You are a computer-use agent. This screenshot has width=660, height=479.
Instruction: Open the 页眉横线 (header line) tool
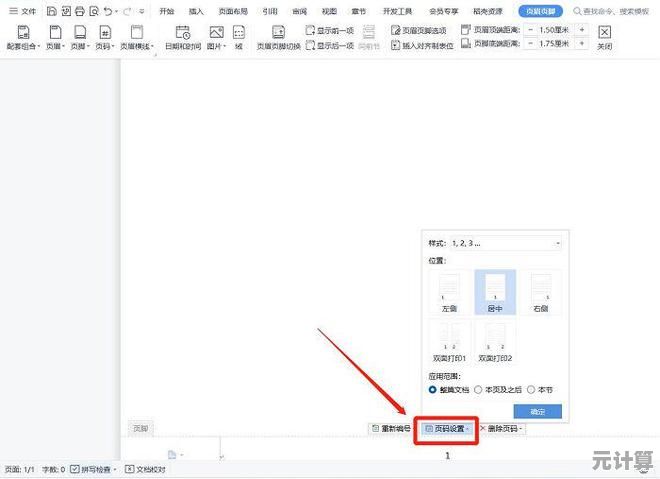point(135,32)
